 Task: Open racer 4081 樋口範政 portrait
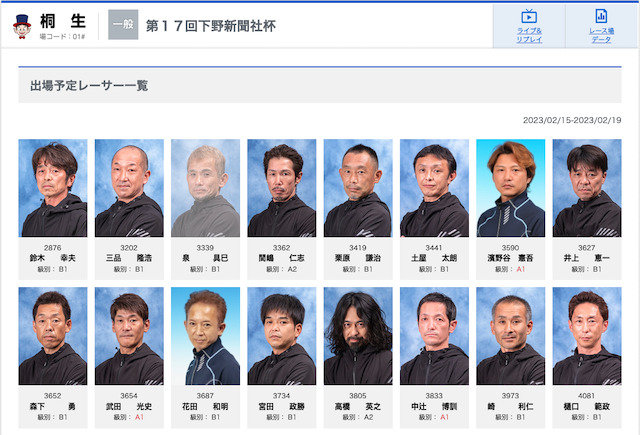587,336
